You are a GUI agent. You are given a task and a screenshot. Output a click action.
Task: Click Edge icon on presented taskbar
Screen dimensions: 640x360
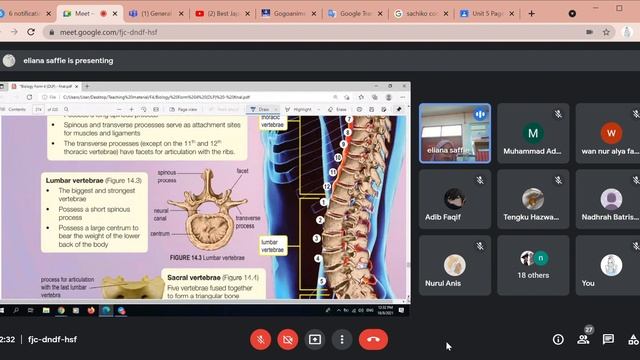(x=106, y=310)
